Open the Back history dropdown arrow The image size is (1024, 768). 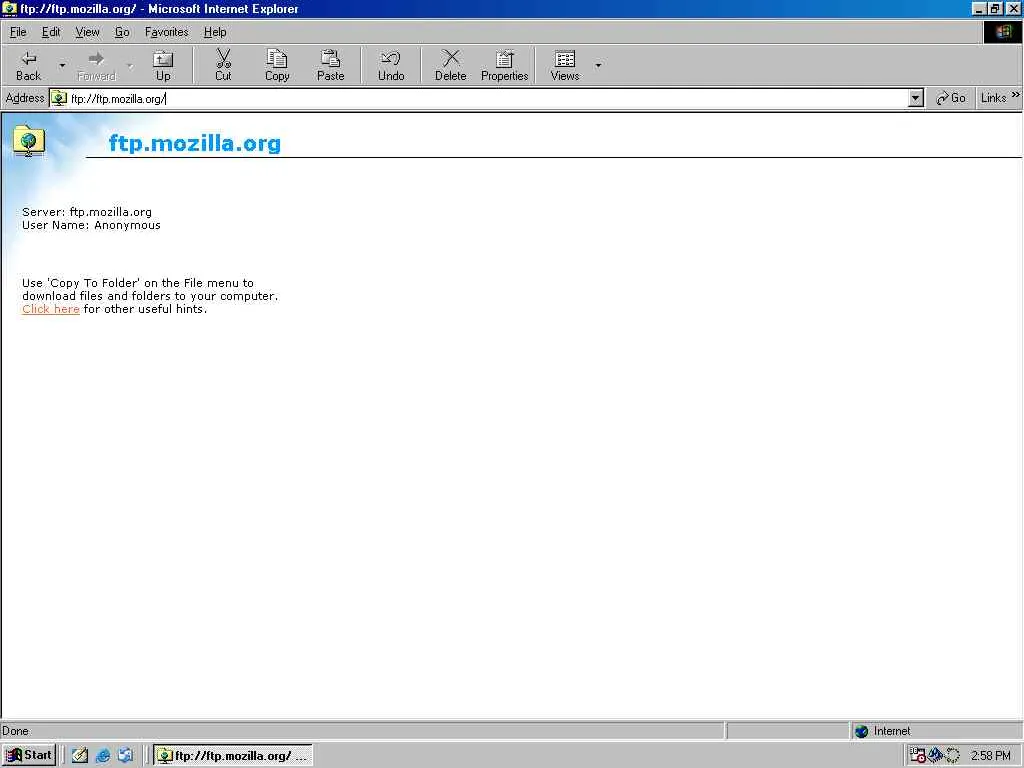(63, 65)
